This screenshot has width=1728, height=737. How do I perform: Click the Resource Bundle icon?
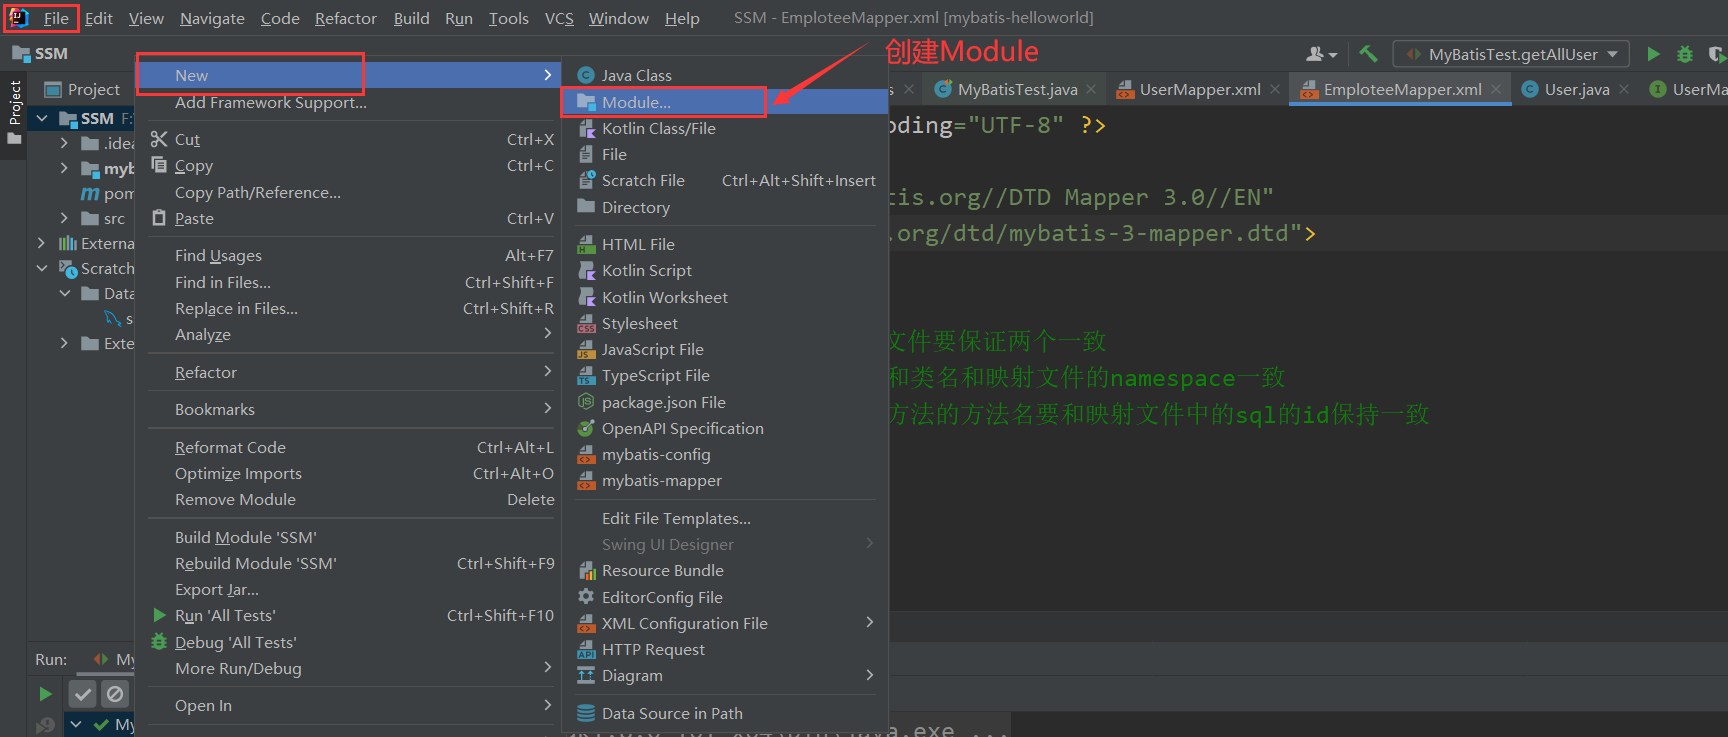pos(587,570)
